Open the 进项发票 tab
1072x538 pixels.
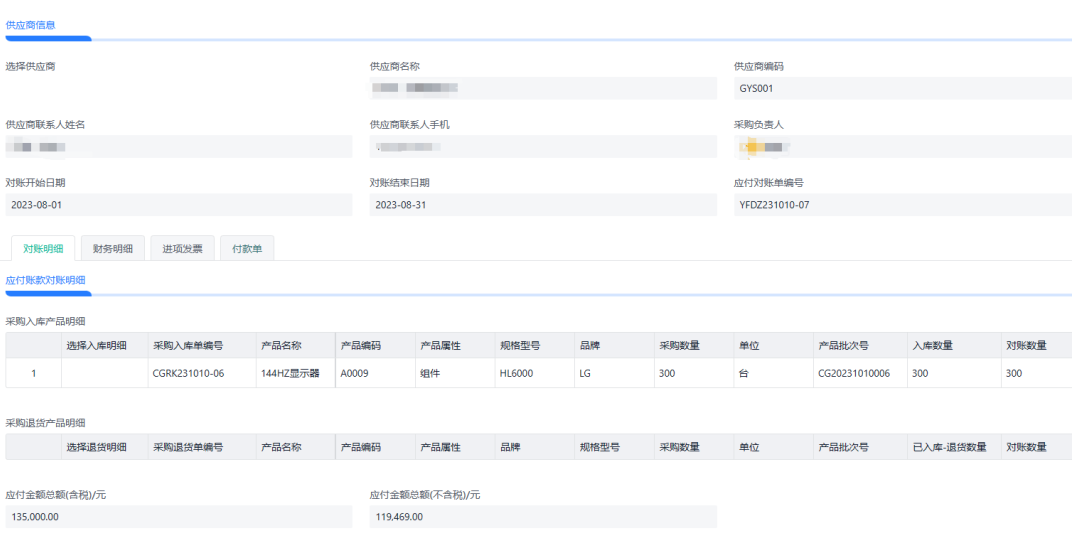(182, 248)
